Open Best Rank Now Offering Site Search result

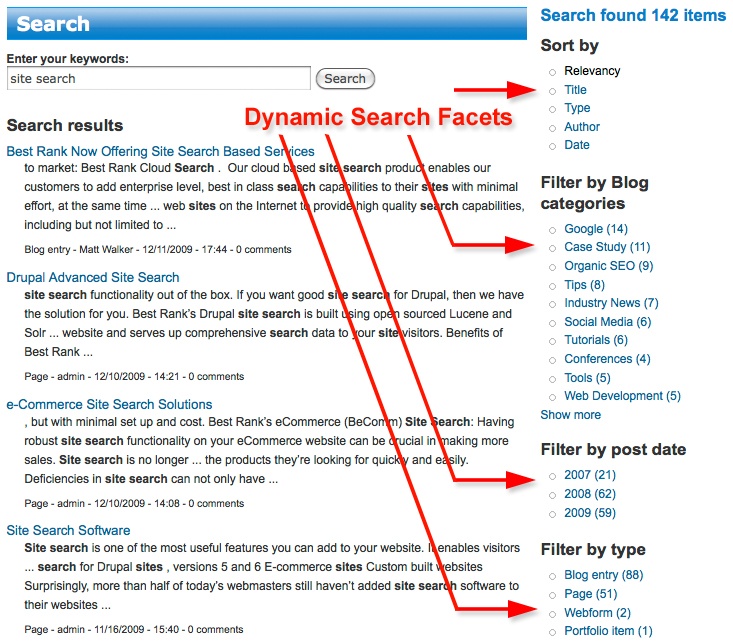click(160, 151)
